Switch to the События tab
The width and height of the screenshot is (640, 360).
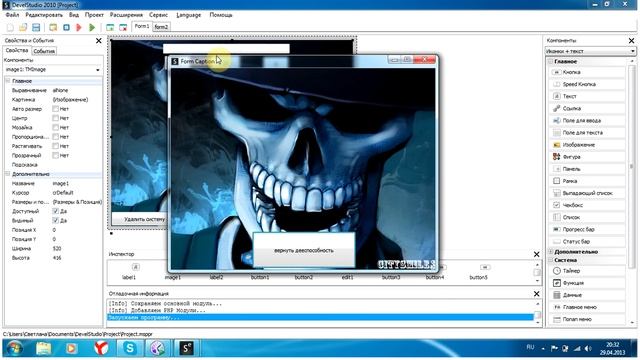[44, 51]
